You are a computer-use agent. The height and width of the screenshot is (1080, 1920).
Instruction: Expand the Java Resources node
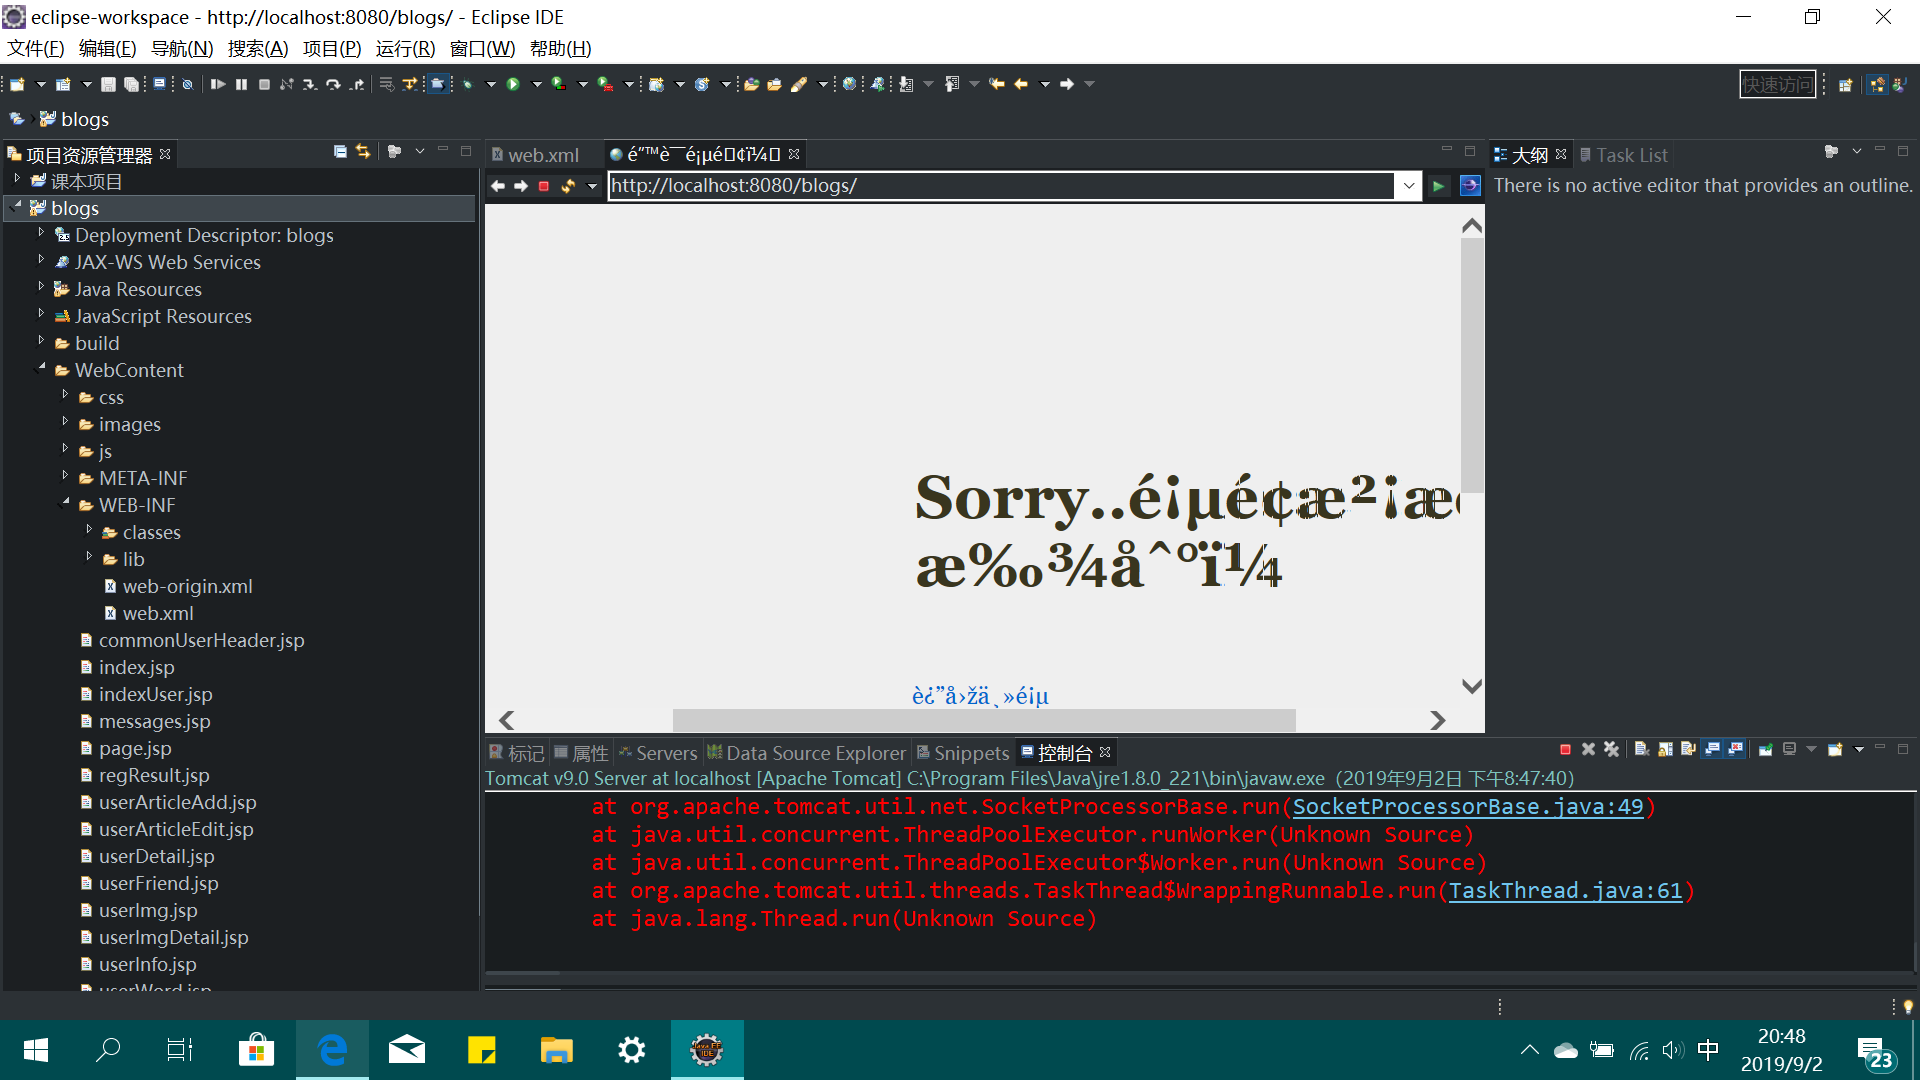41,287
